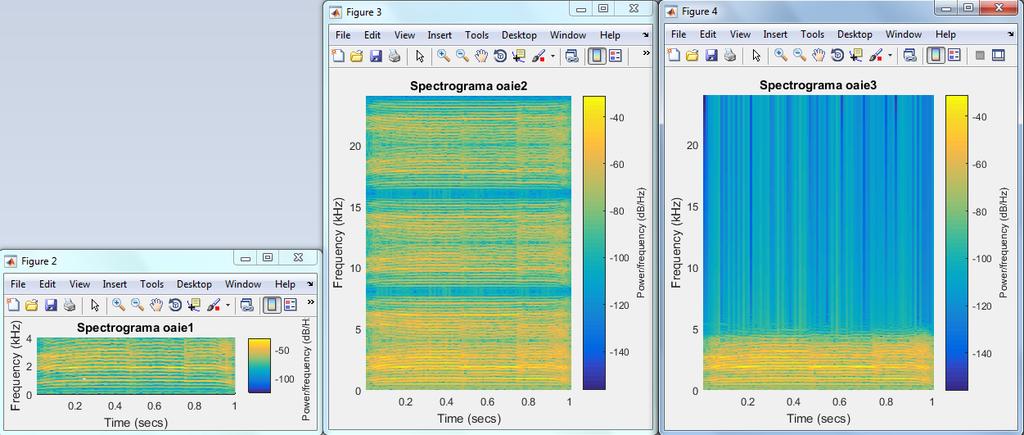Image resolution: width=1024 pixels, height=435 pixels.
Task: Choose the Rotate 3D tool in Figure 3
Action: click(500, 56)
